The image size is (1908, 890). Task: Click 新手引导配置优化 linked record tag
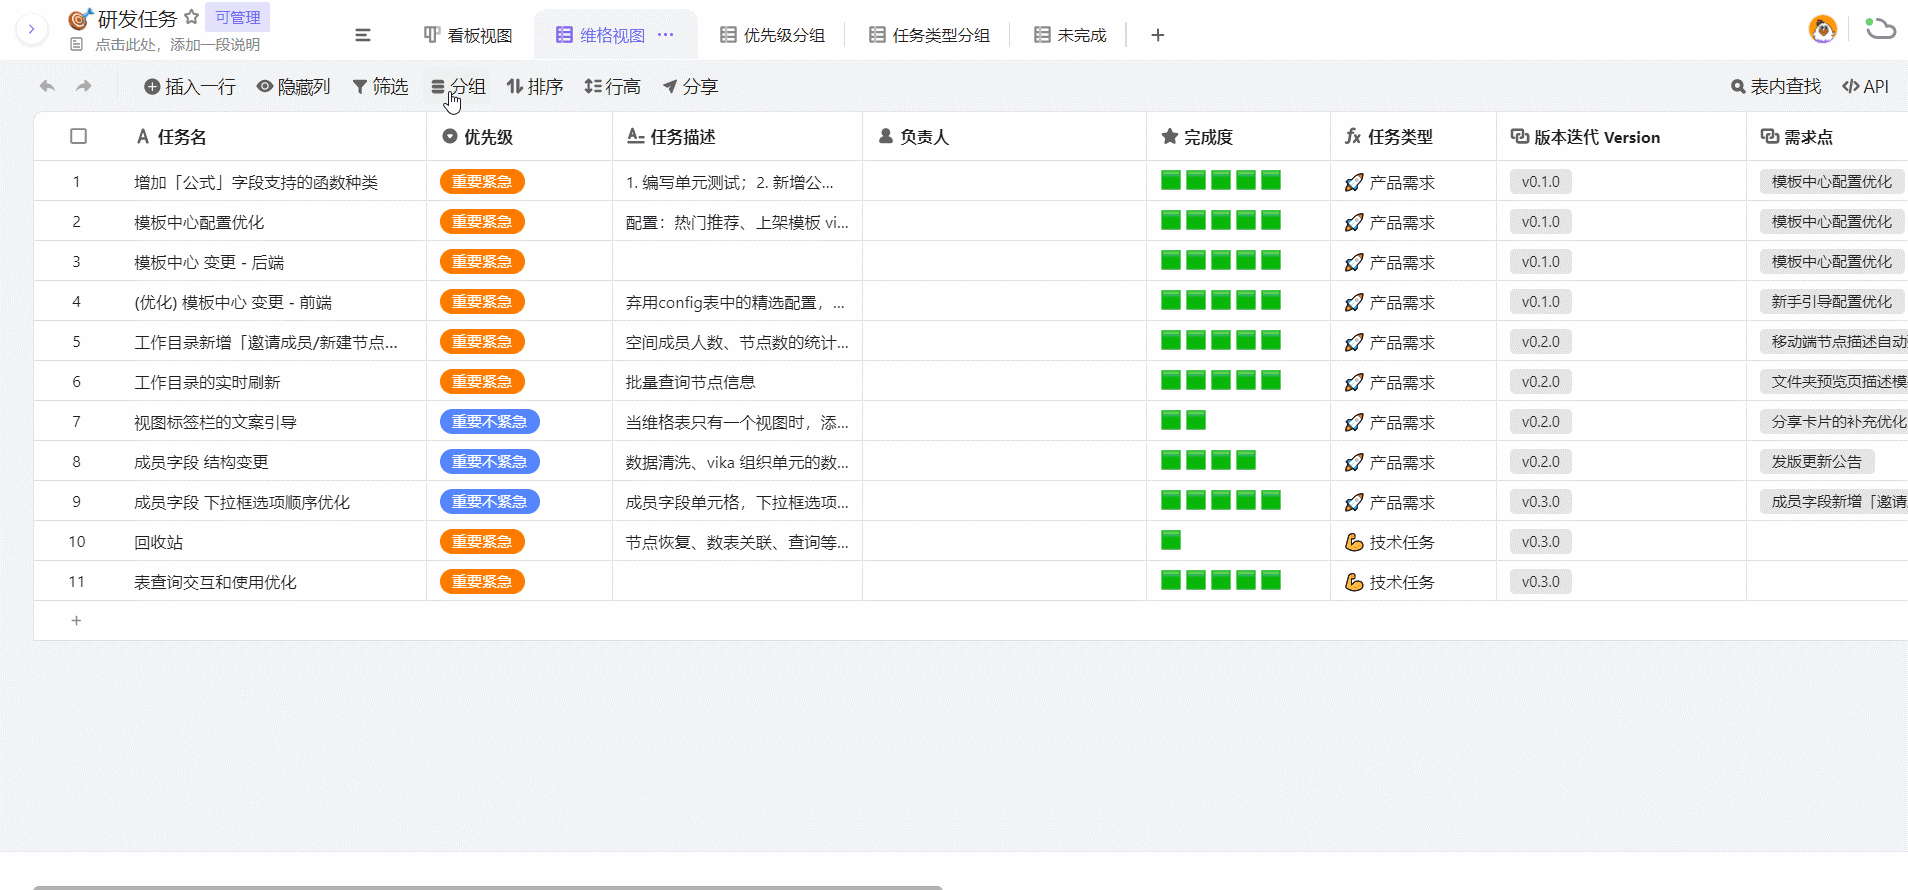click(1832, 301)
